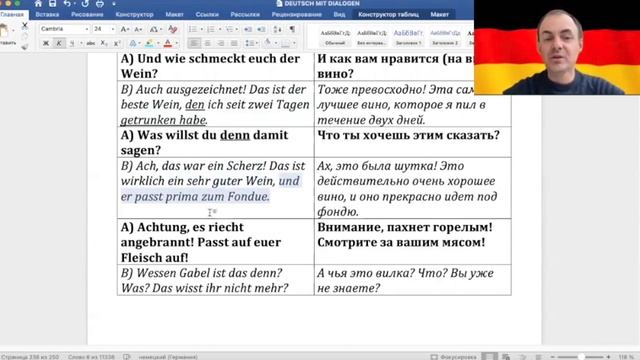Switch to the Конструктор tab
640x360 pixels.
134,14
